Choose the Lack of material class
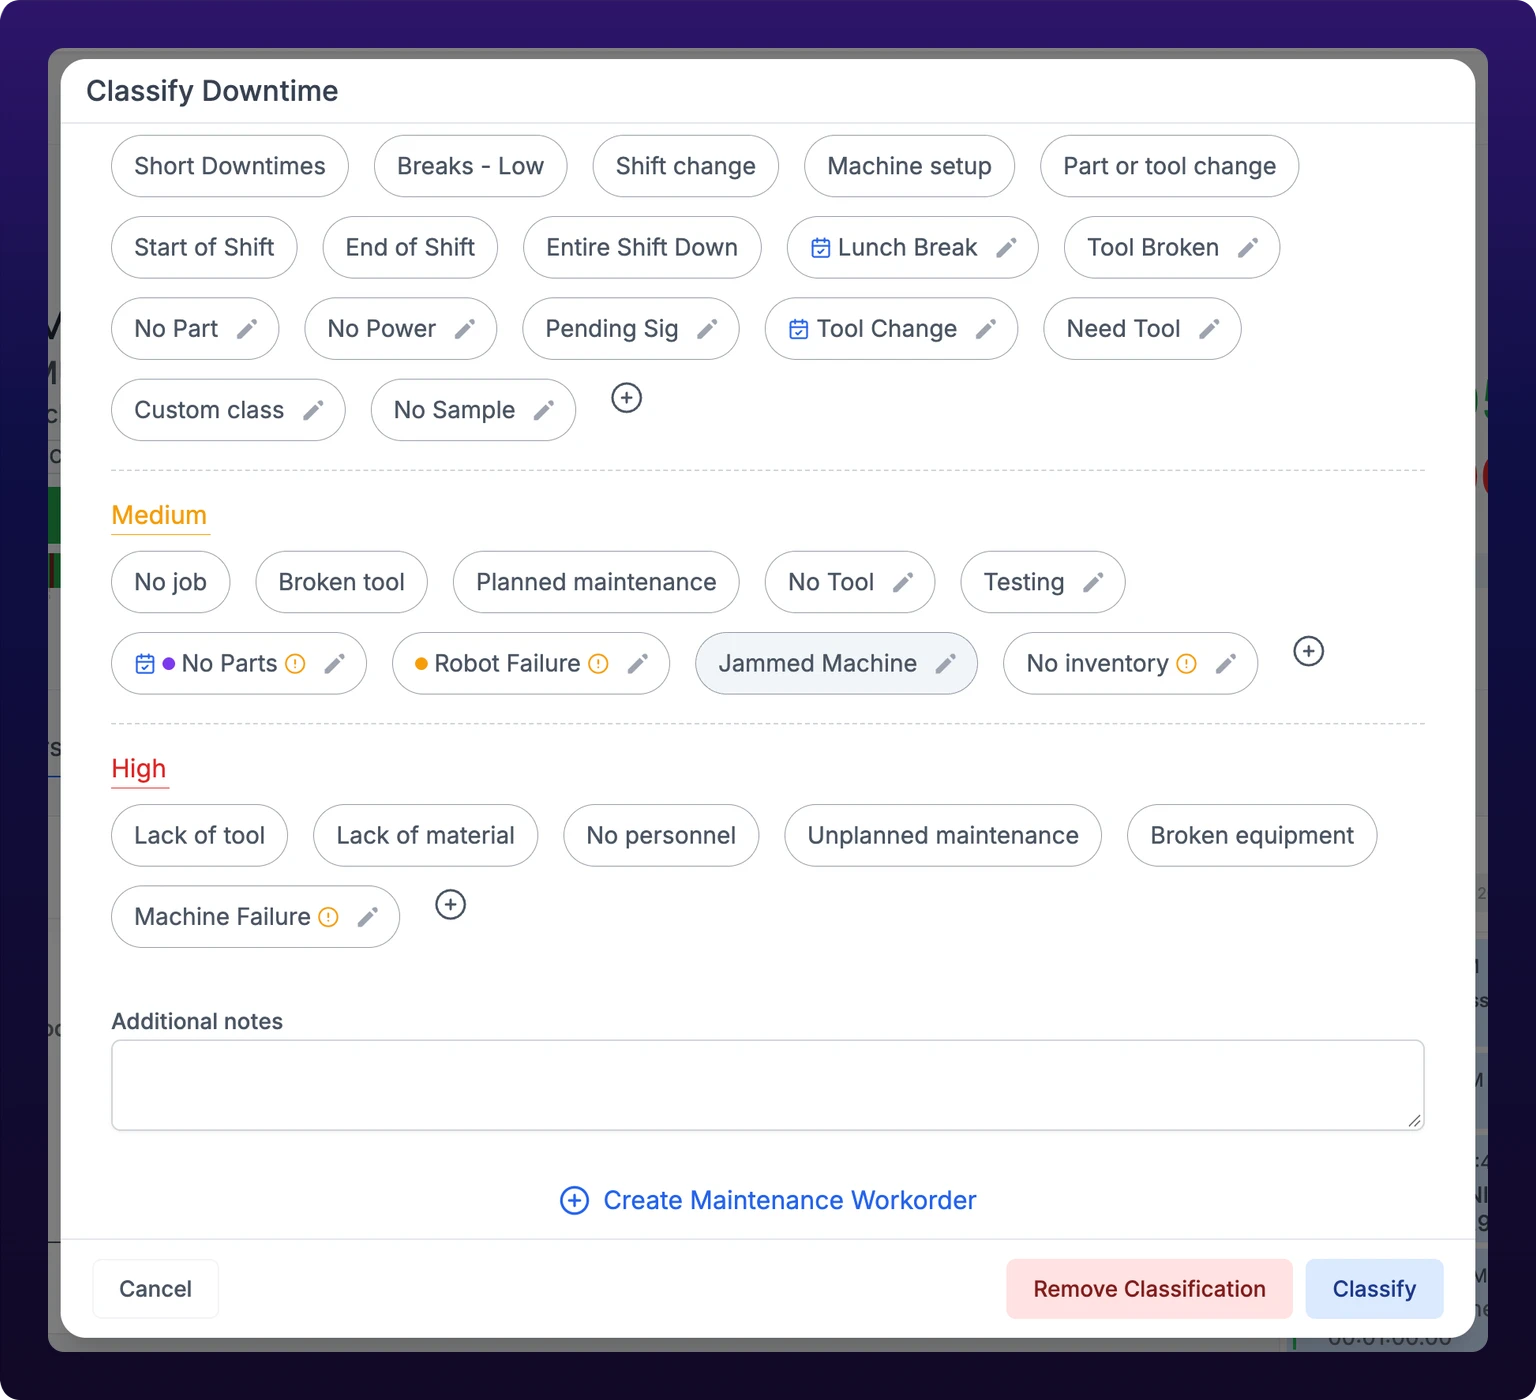The image size is (1536, 1400). pos(426,836)
